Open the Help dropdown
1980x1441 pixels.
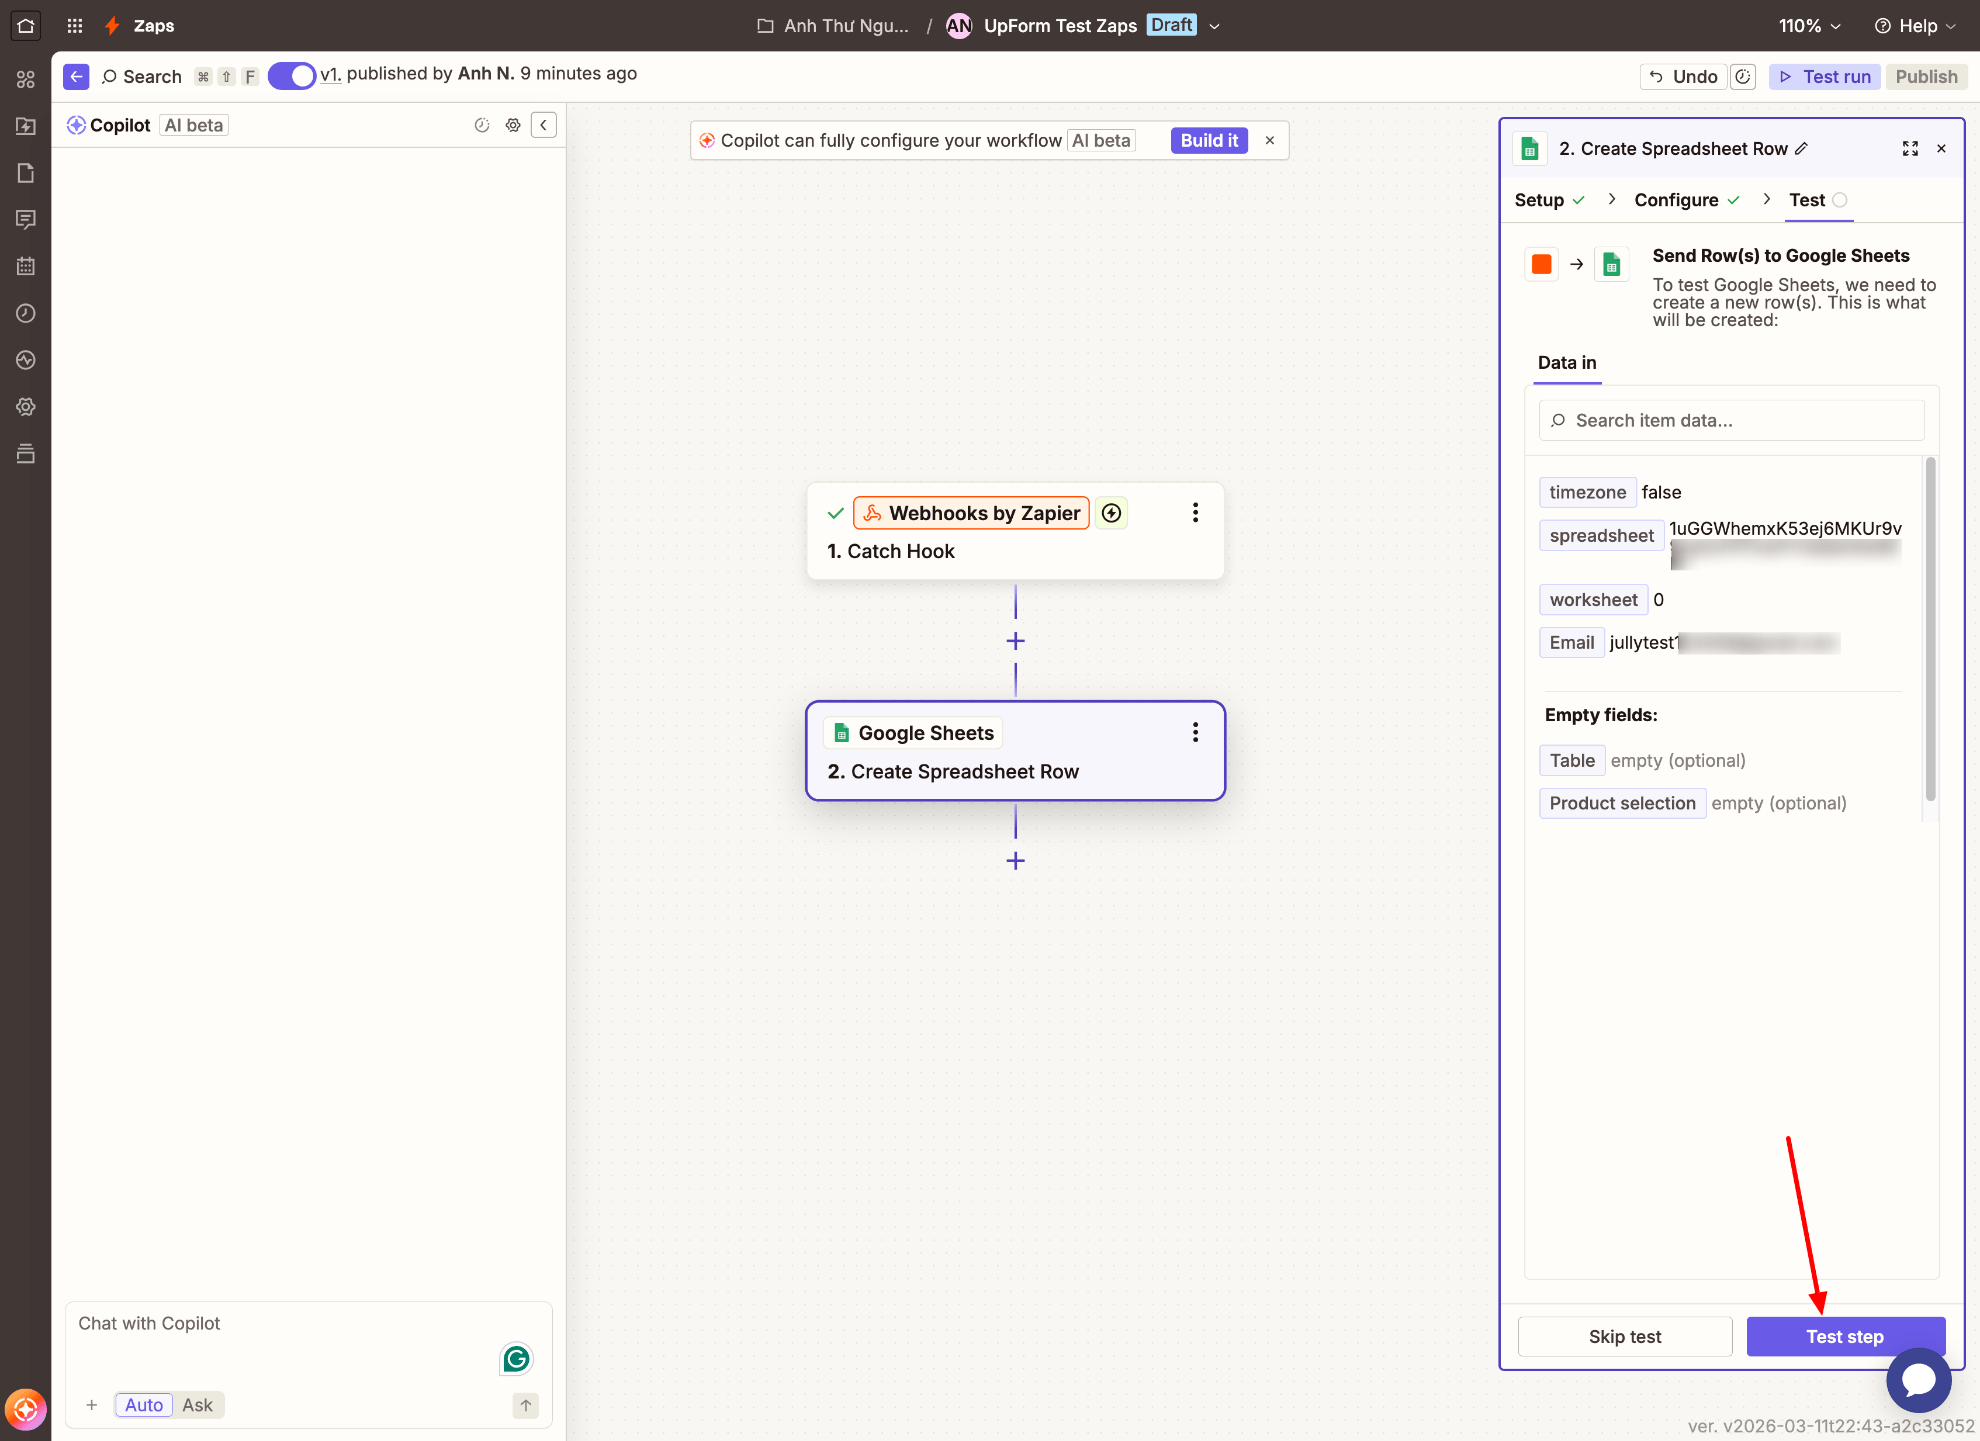tap(1915, 26)
